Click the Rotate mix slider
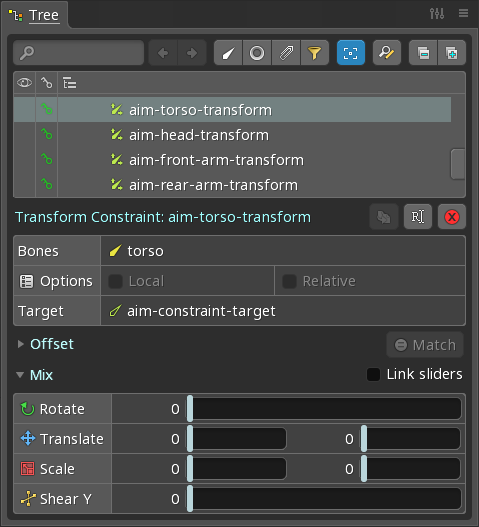479x527 pixels. click(x=324, y=409)
